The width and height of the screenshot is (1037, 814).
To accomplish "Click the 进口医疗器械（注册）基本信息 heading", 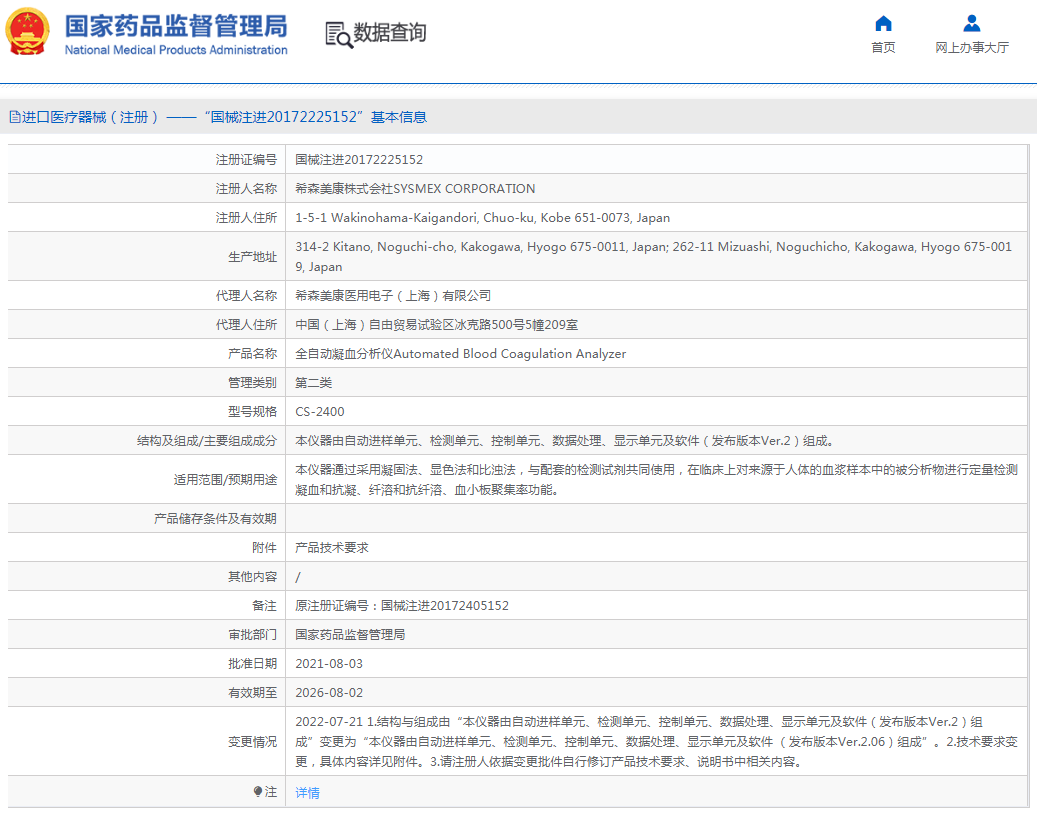I will (x=218, y=117).
